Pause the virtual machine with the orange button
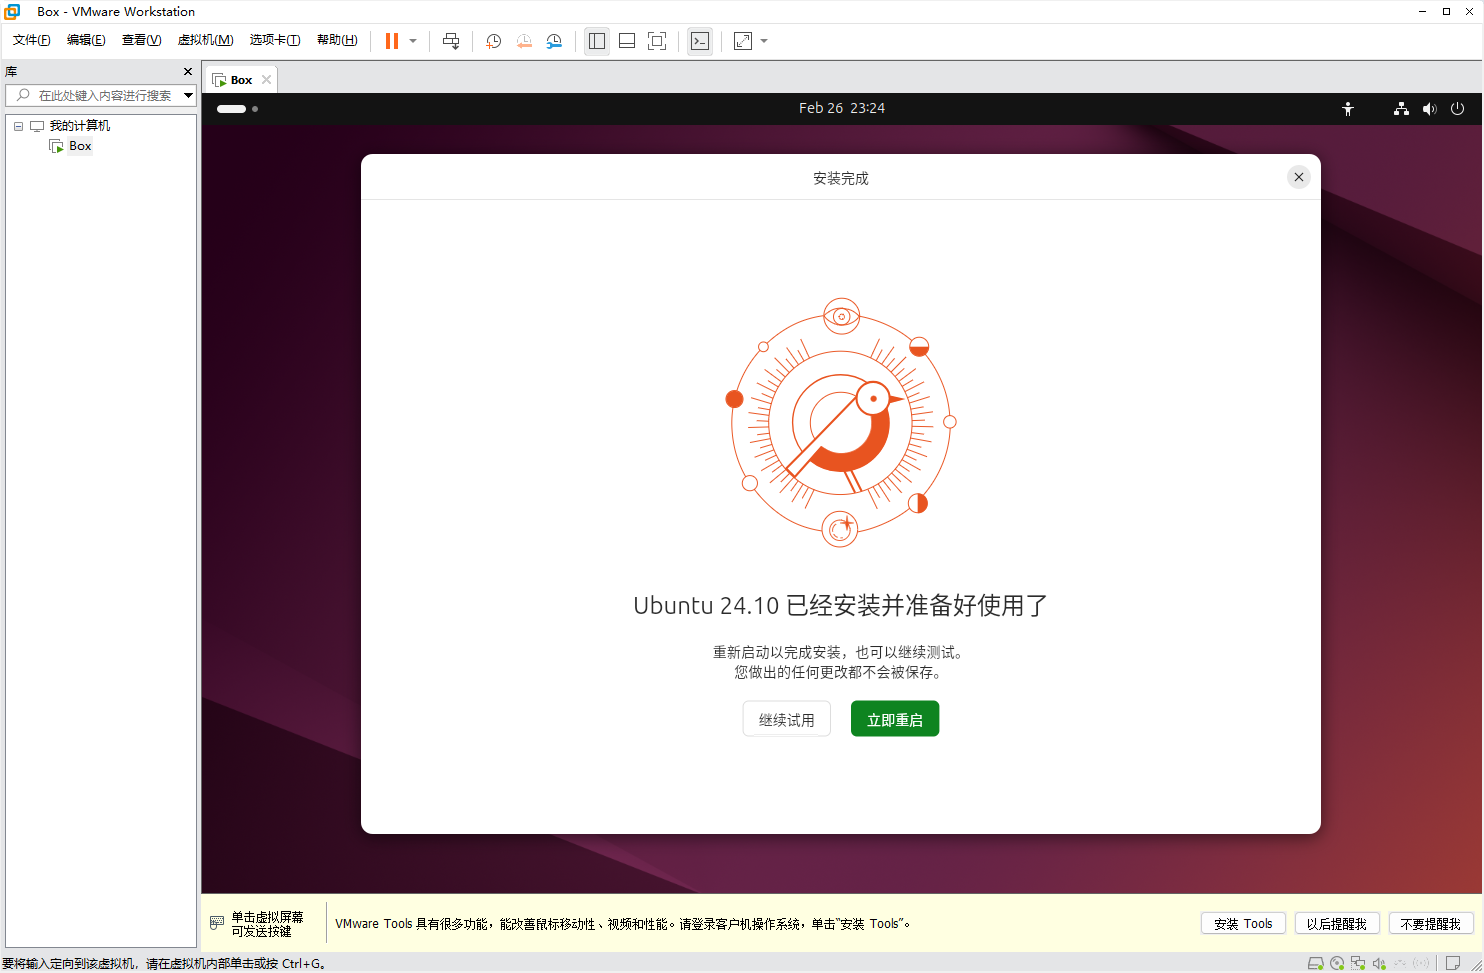 [x=392, y=41]
